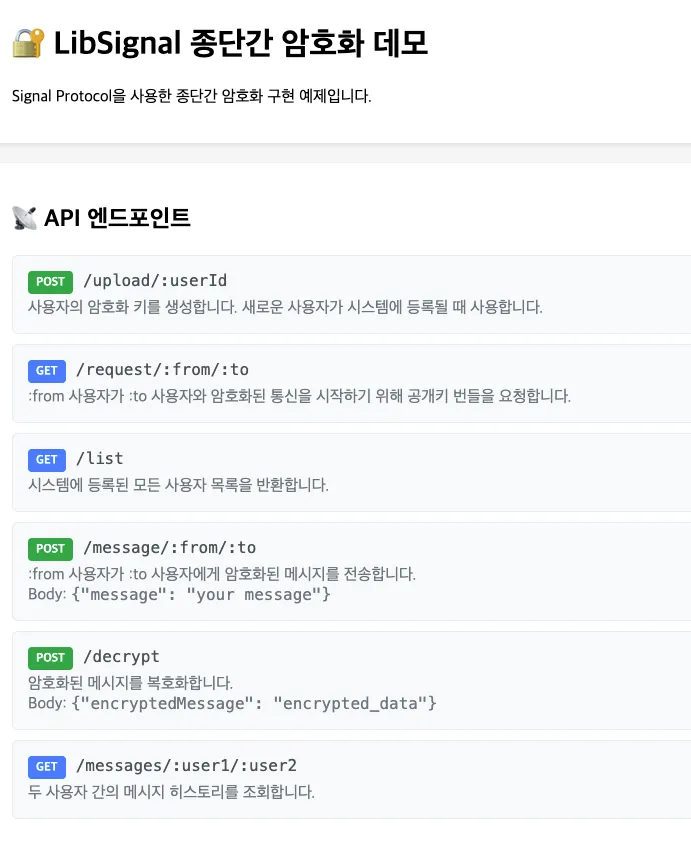Click the /decrypt endpoint path

tap(121, 656)
